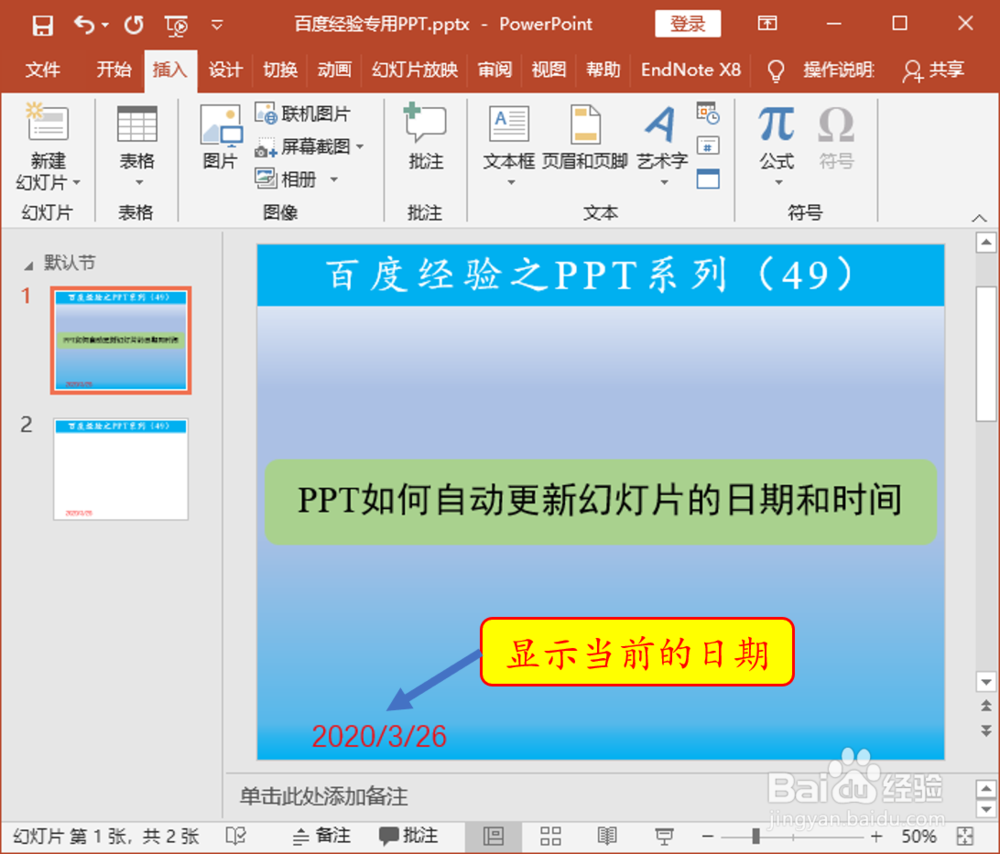Open Customize Quick Access Toolbar dropdown
The image size is (1000, 854).
[x=217, y=25]
